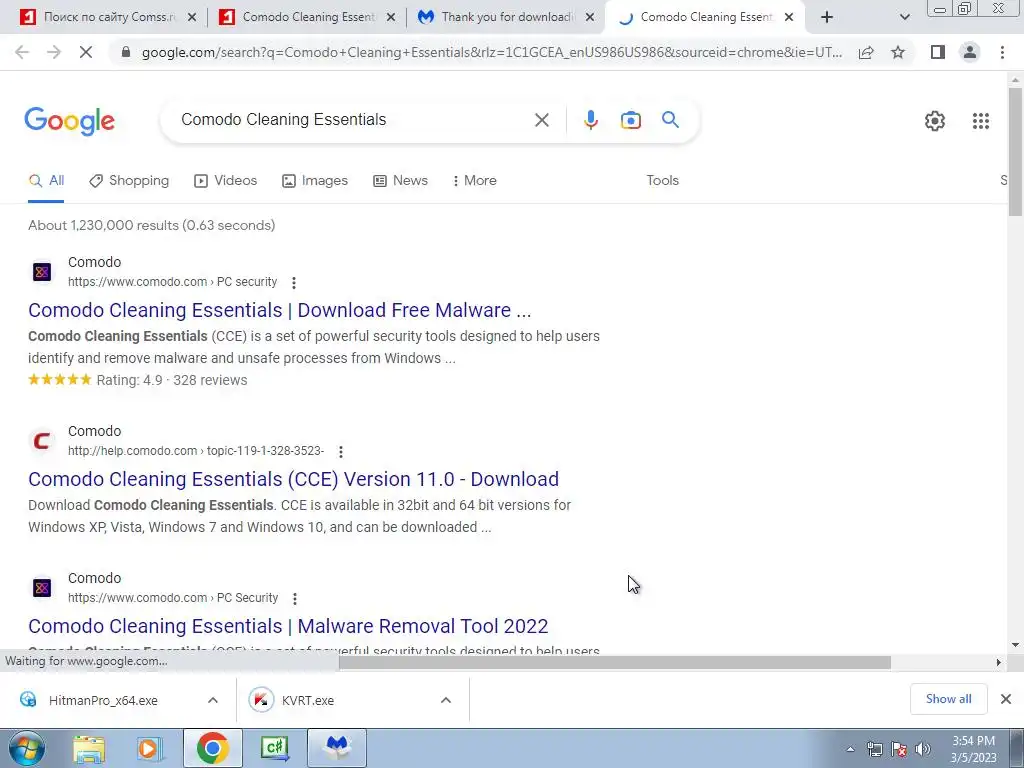Close the downloads bar
This screenshot has width=1024, height=768.
[1006, 699]
